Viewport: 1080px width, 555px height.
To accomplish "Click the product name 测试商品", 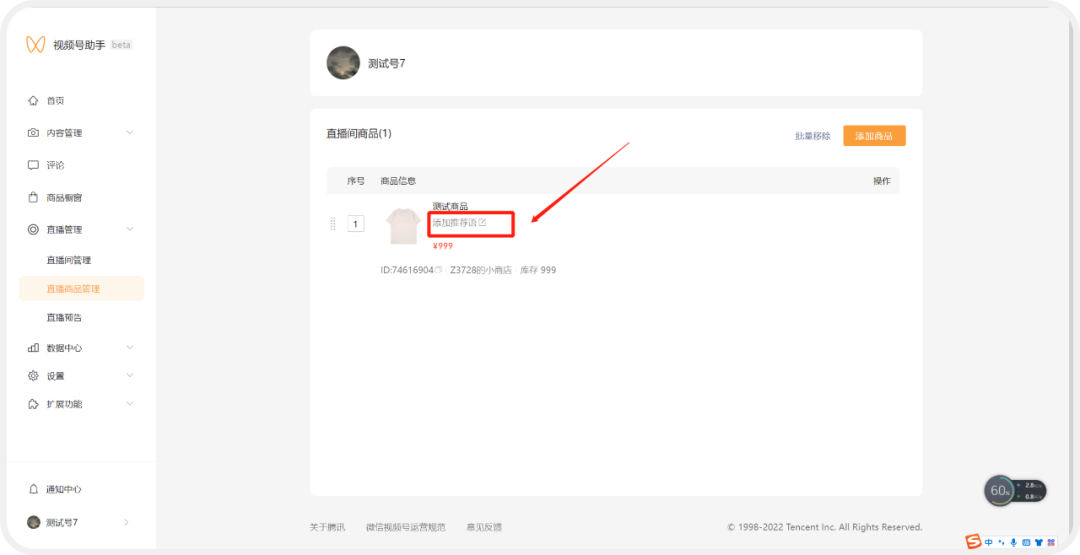I will point(450,207).
